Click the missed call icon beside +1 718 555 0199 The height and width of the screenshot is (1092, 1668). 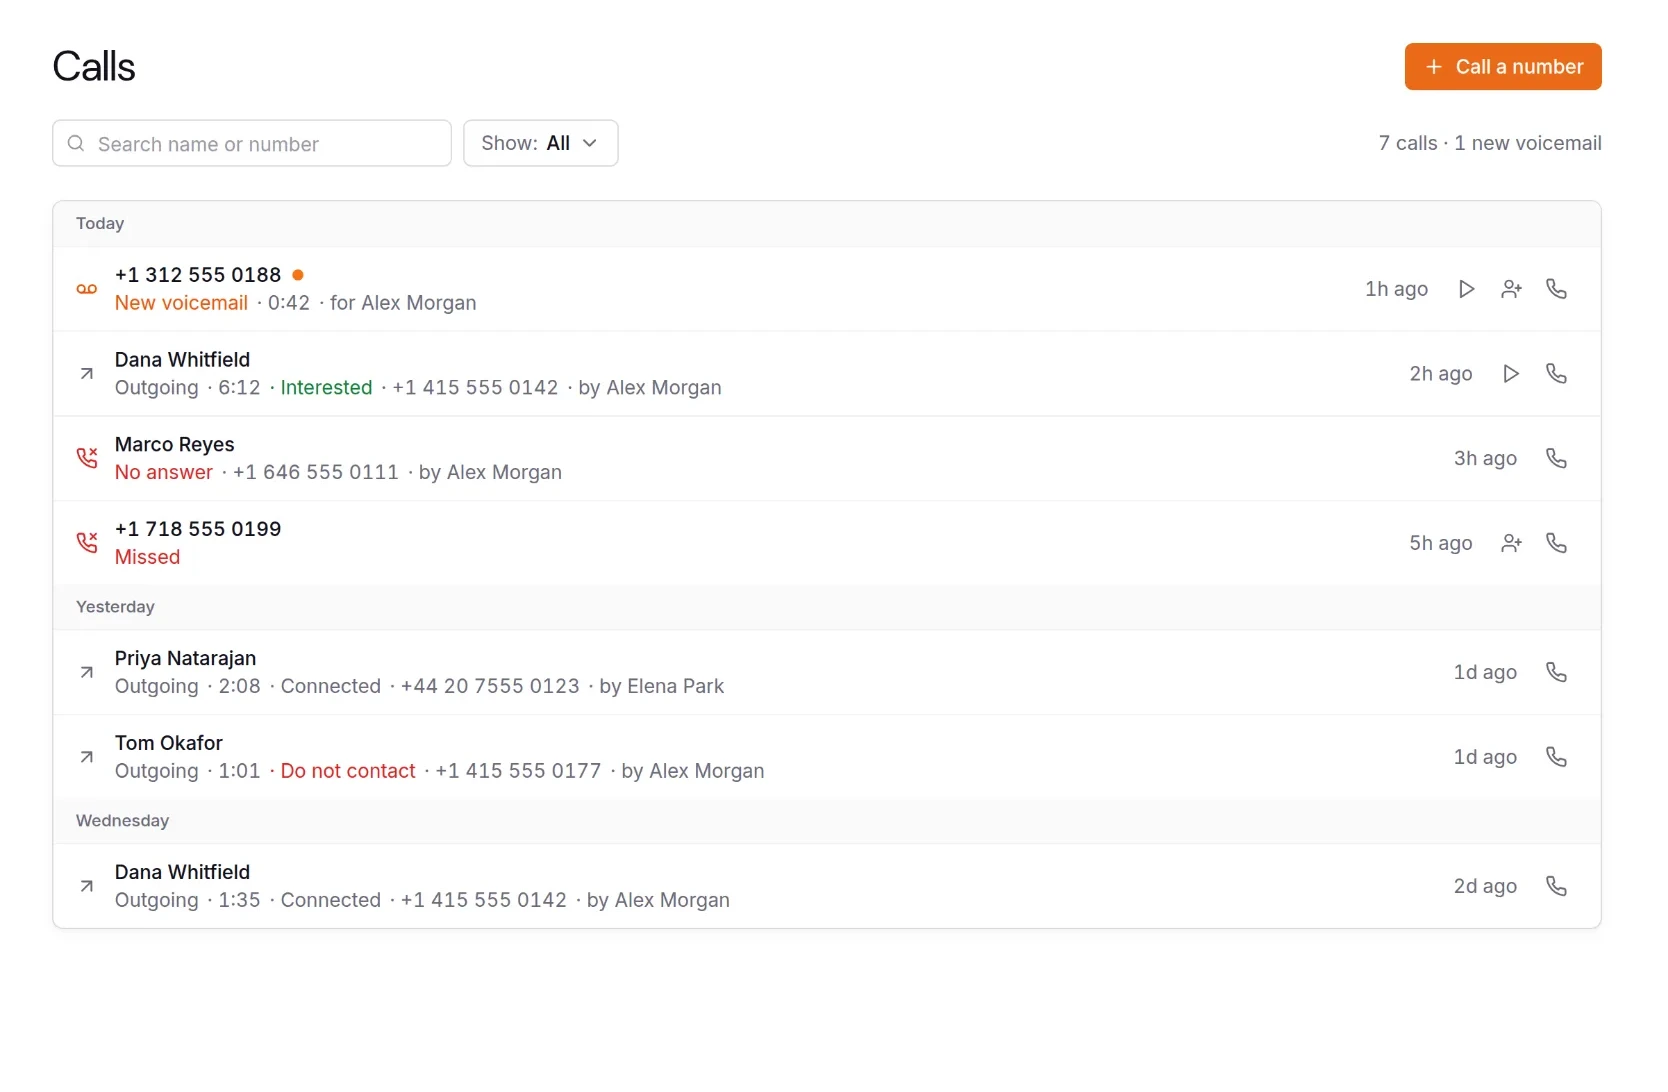(x=87, y=543)
